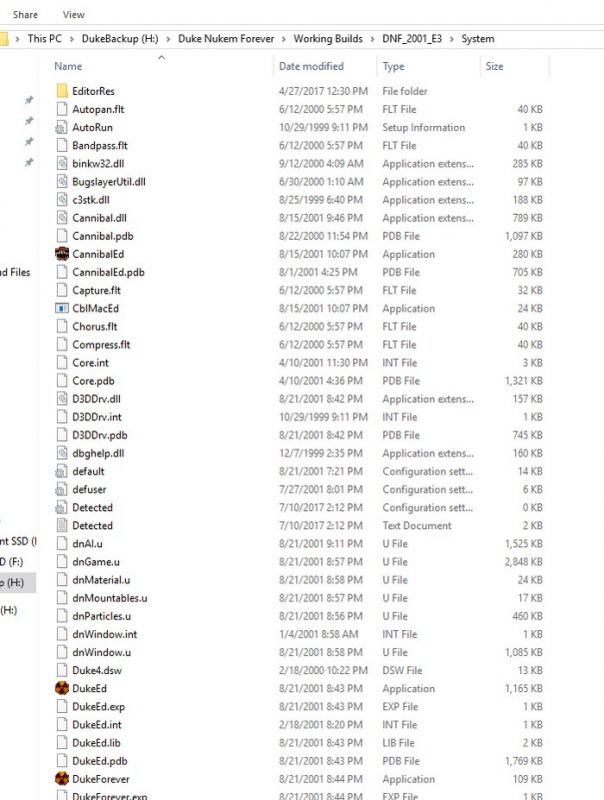Screen dimensions: 604x800
Task: Select the CannibalEd.pdb file name
Action: click(108, 272)
